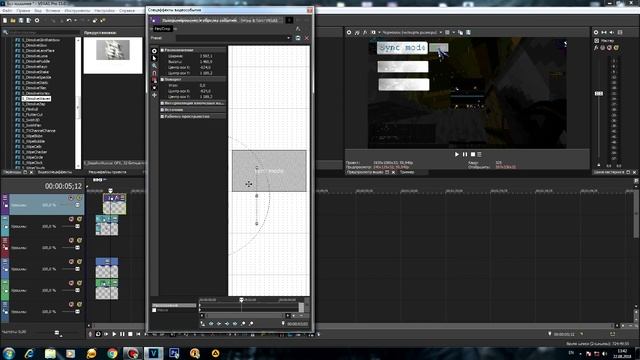Screen dimensions: 640x360
Task: Open the Инструменты menu
Action: pos(78,11)
